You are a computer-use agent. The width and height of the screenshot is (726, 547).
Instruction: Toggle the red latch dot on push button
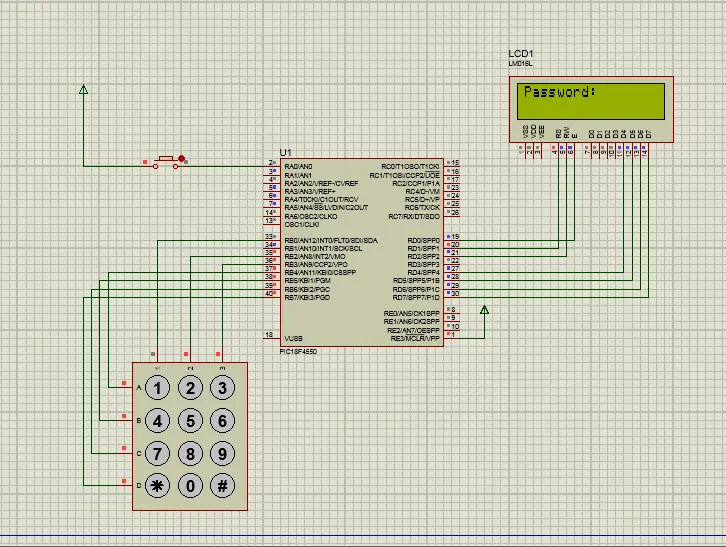pyautogui.click(x=182, y=158)
